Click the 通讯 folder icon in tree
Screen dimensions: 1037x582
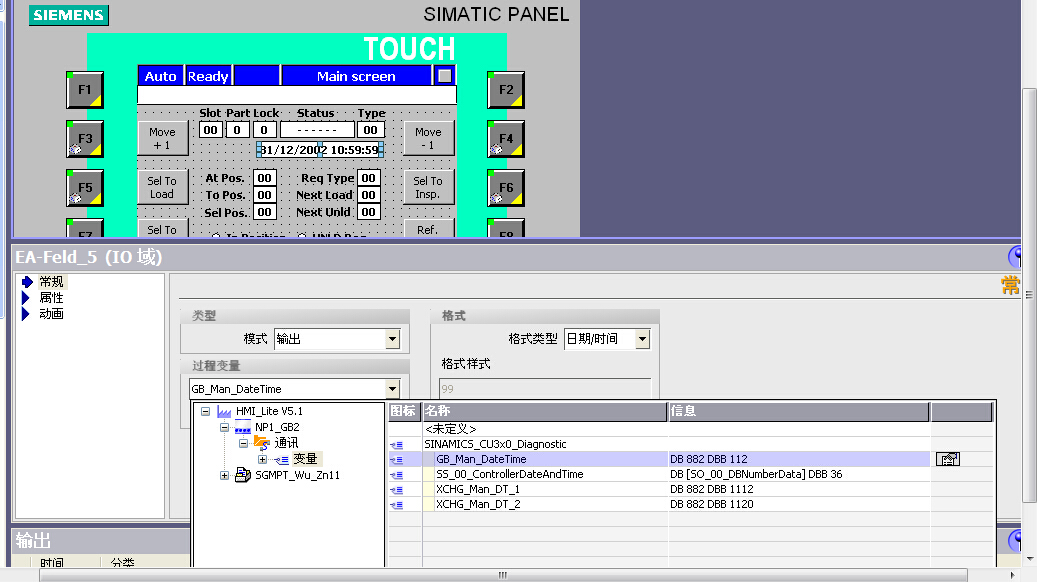tap(262, 443)
